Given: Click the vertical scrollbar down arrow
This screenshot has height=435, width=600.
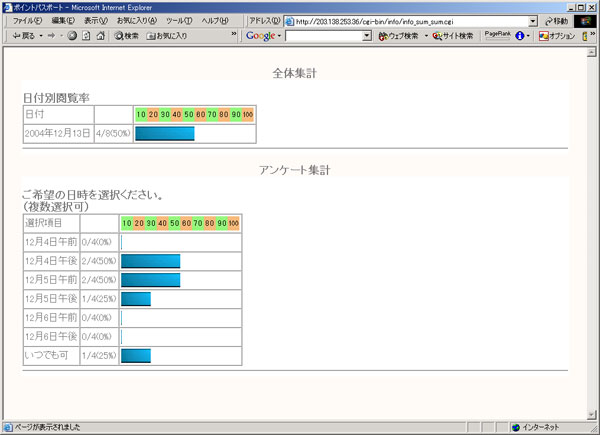Looking at the screenshot, I should tap(593, 412).
